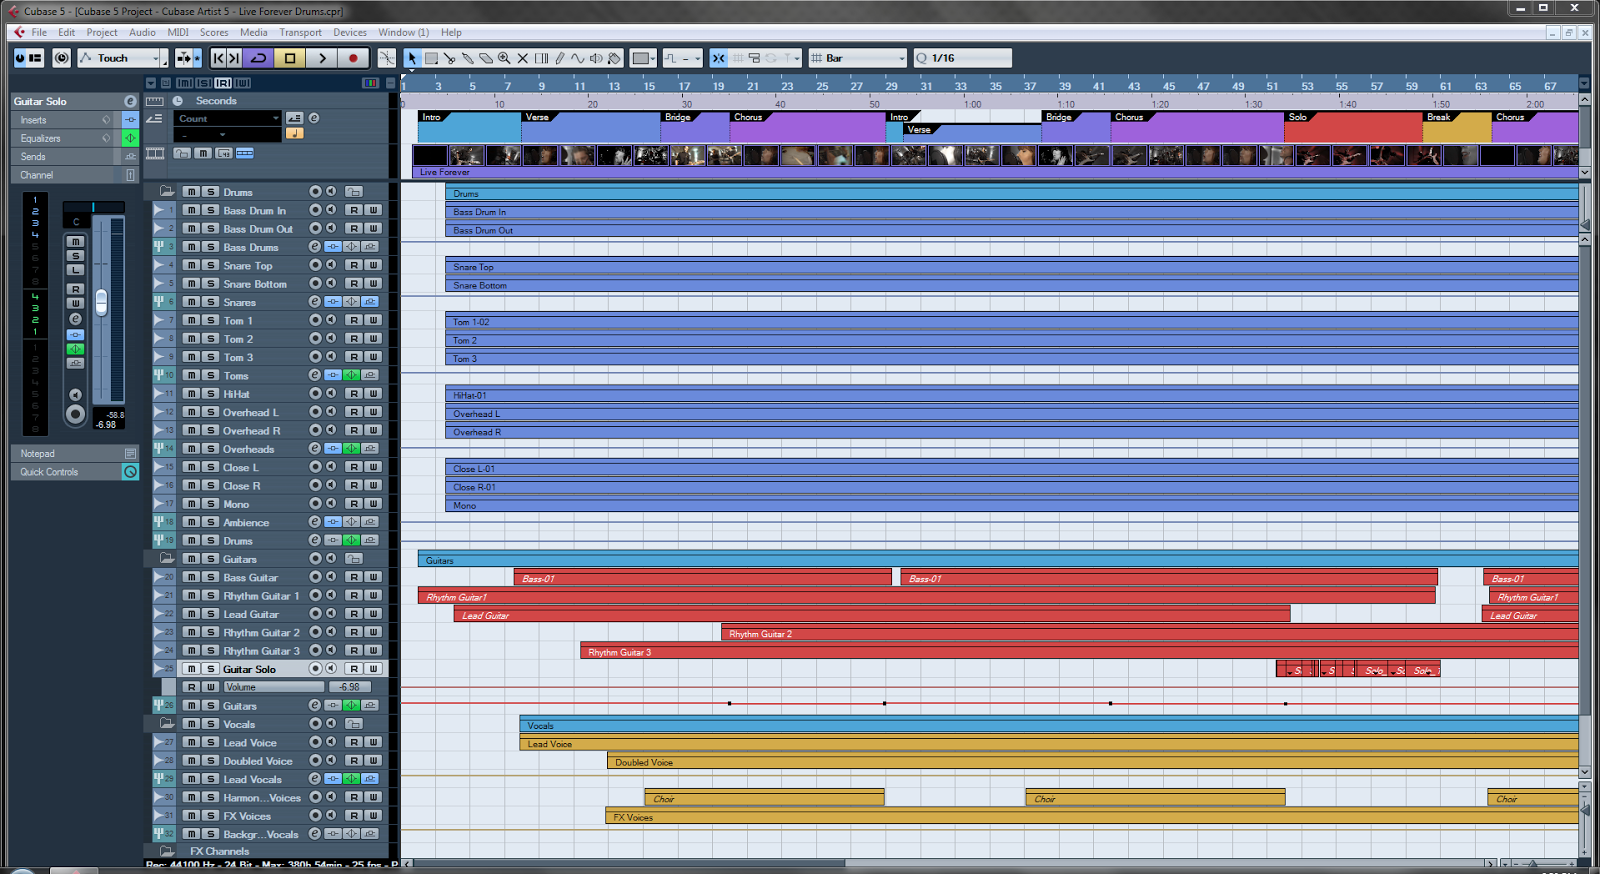Select the Doubled Voice track name
Viewport: 1600px width, 874px height.
tap(258, 760)
